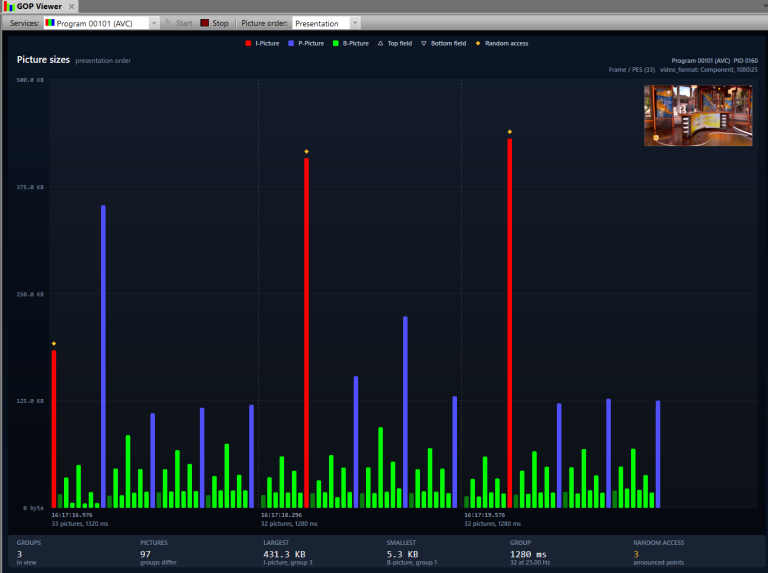Click the red I-picture bar of group 2
The image size is (768, 573).
307,333
